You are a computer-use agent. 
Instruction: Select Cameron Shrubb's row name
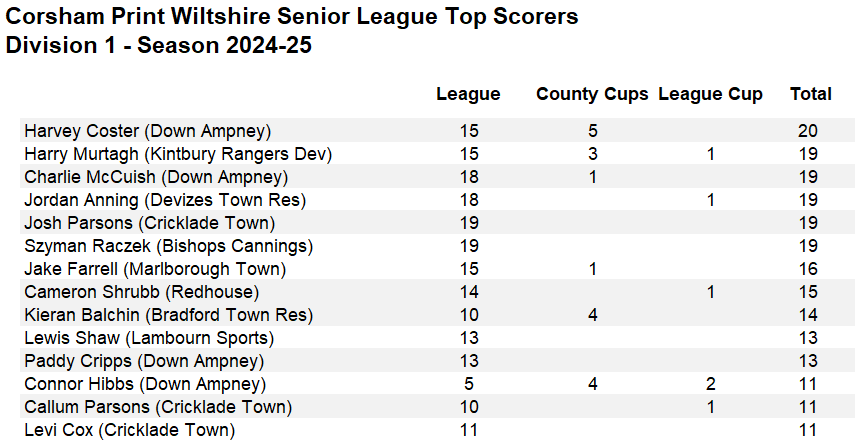142,292
